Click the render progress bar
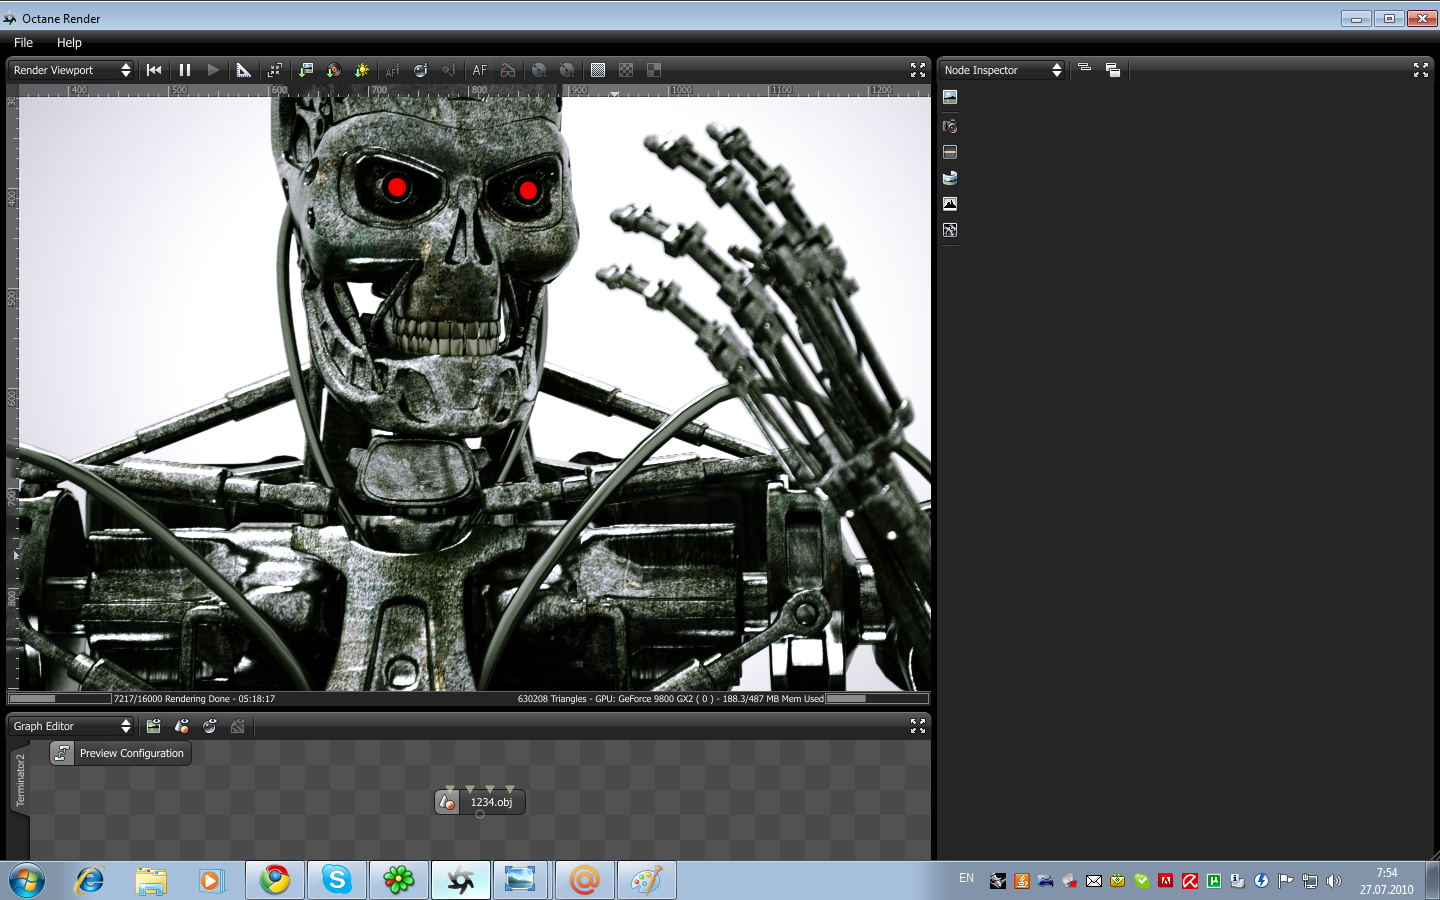Viewport: 1440px width, 900px height. click(60, 699)
